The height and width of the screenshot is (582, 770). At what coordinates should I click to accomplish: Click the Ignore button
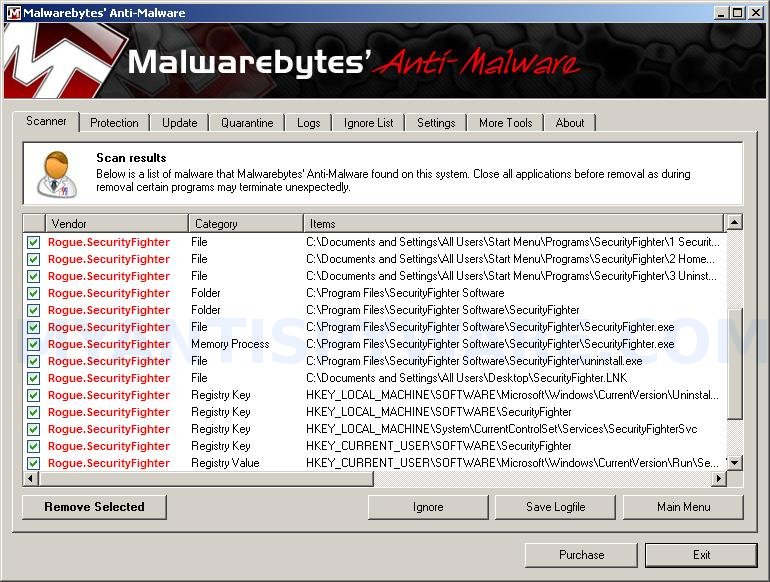click(428, 507)
